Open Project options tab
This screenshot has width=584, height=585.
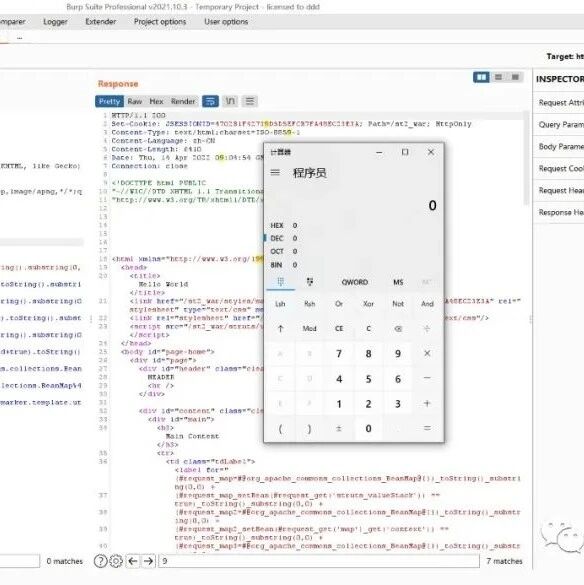160,22
